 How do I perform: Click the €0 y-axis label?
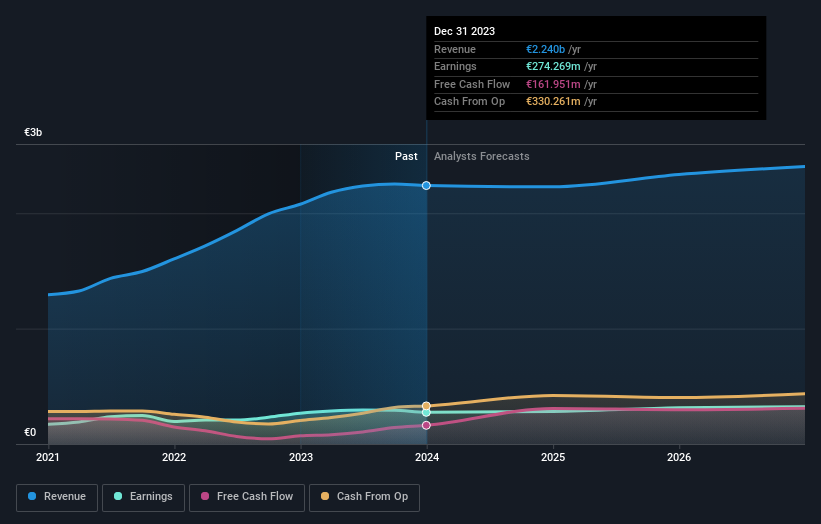[30, 432]
